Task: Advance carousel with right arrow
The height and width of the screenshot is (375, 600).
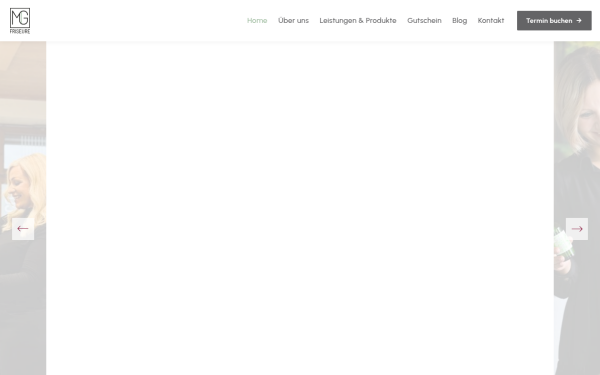Action: [x=577, y=229]
